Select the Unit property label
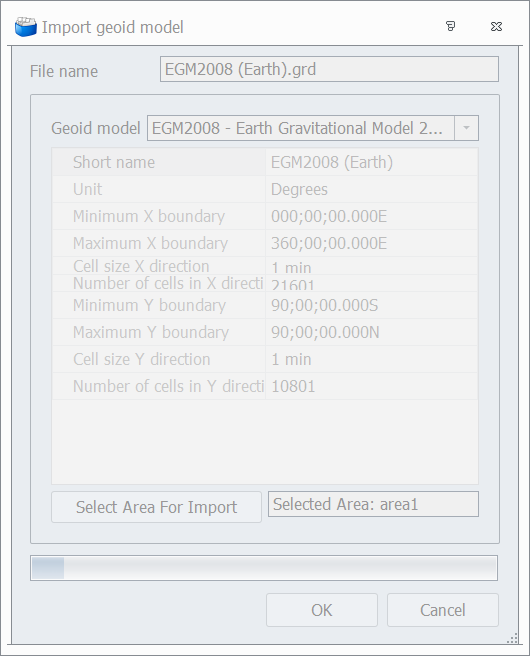 [x=87, y=189]
